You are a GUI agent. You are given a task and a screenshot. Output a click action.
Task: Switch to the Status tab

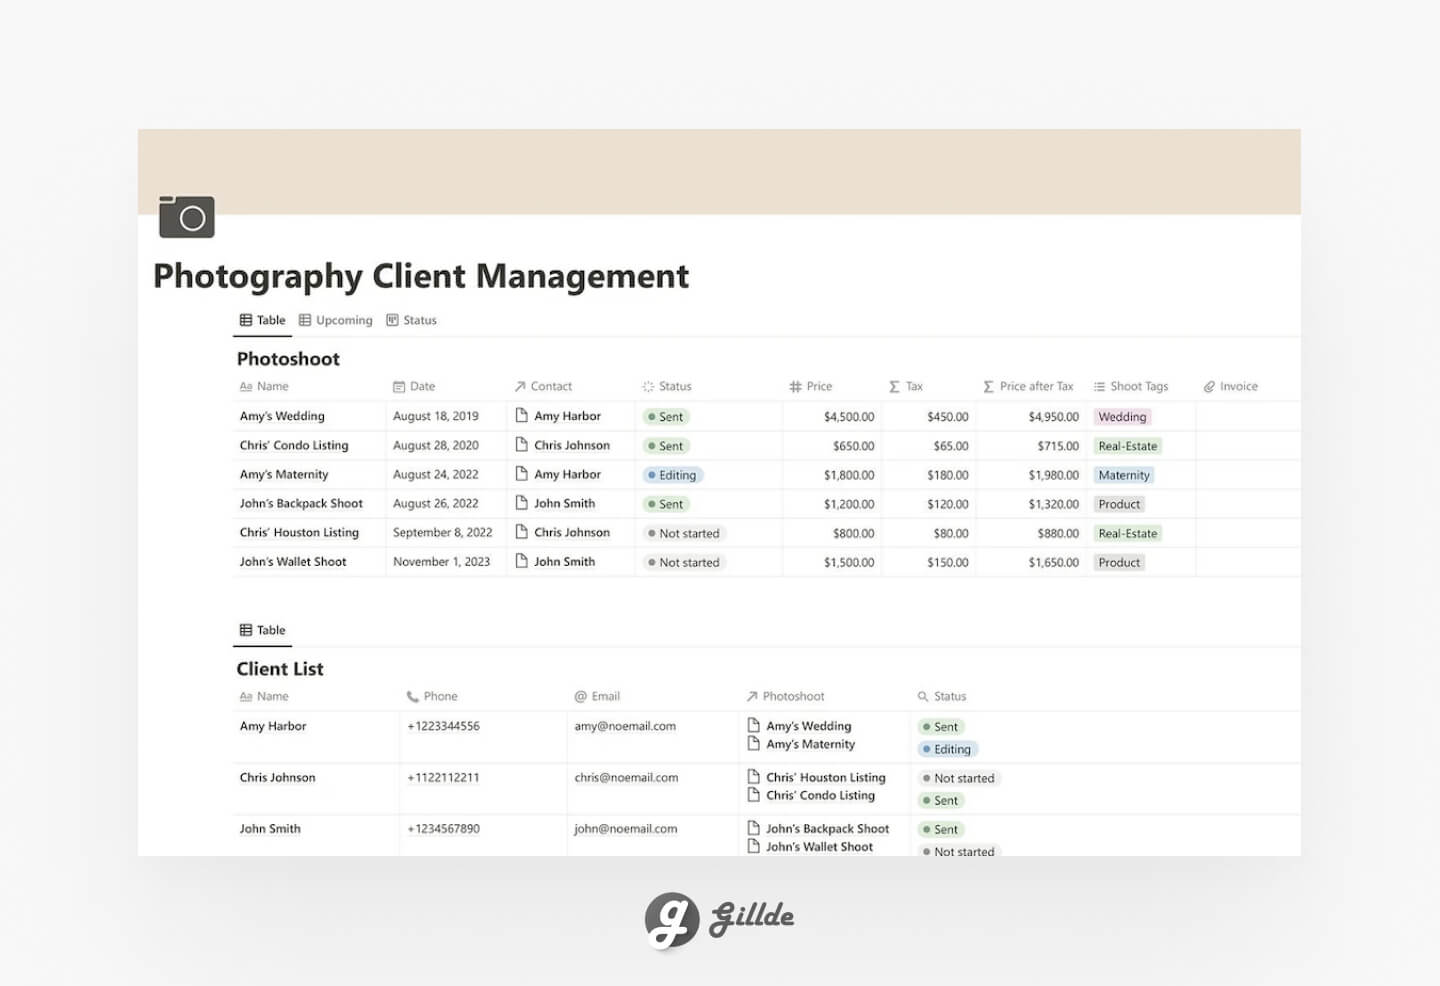411,320
